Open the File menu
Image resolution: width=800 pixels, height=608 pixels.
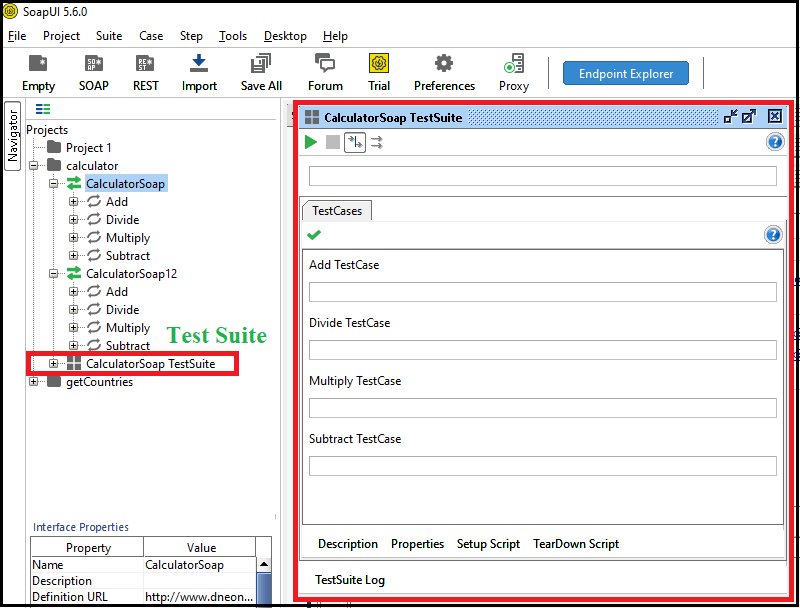point(17,36)
